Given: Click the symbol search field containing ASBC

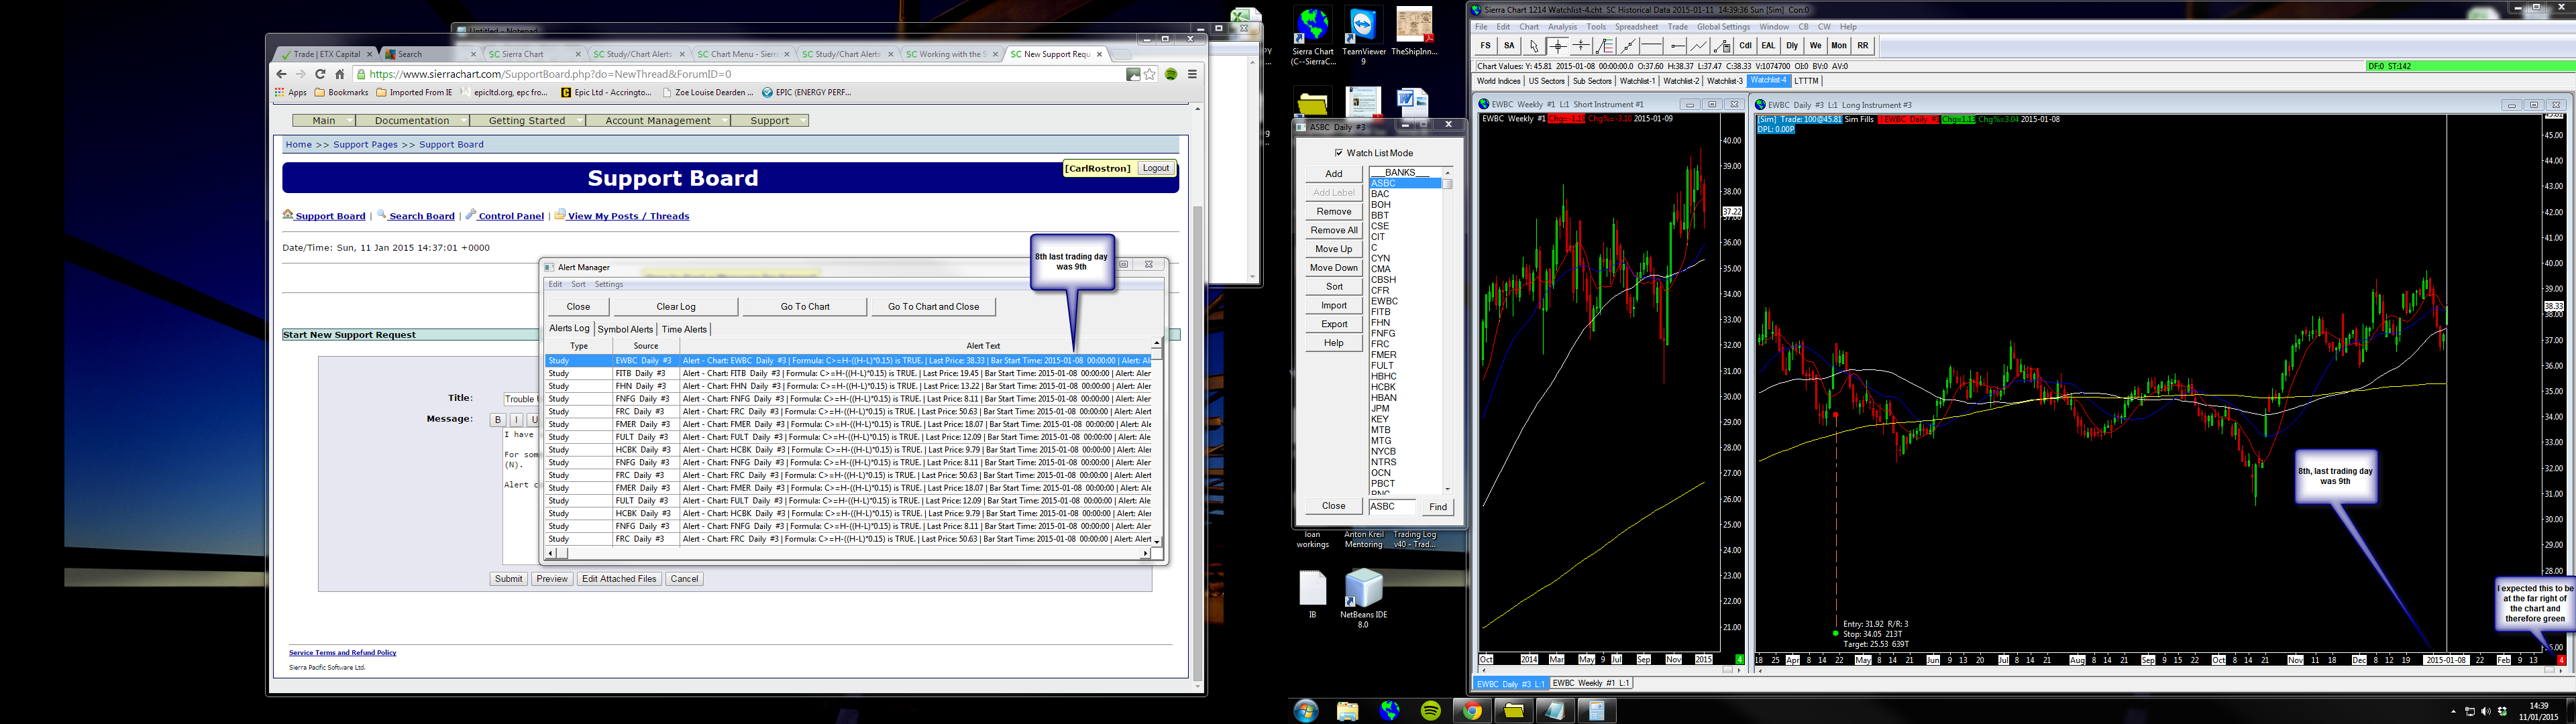Looking at the screenshot, I should tap(1392, 506).
